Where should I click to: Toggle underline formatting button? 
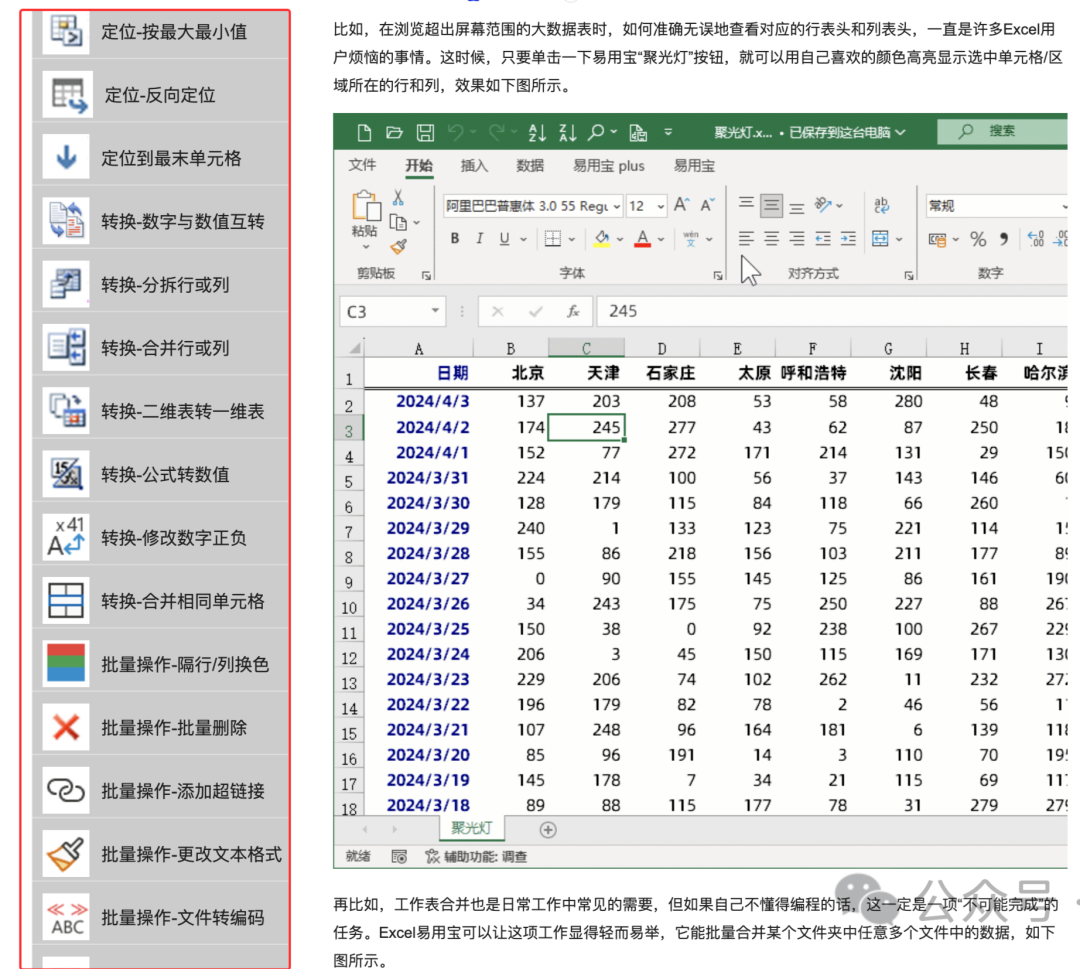point(504,239)
